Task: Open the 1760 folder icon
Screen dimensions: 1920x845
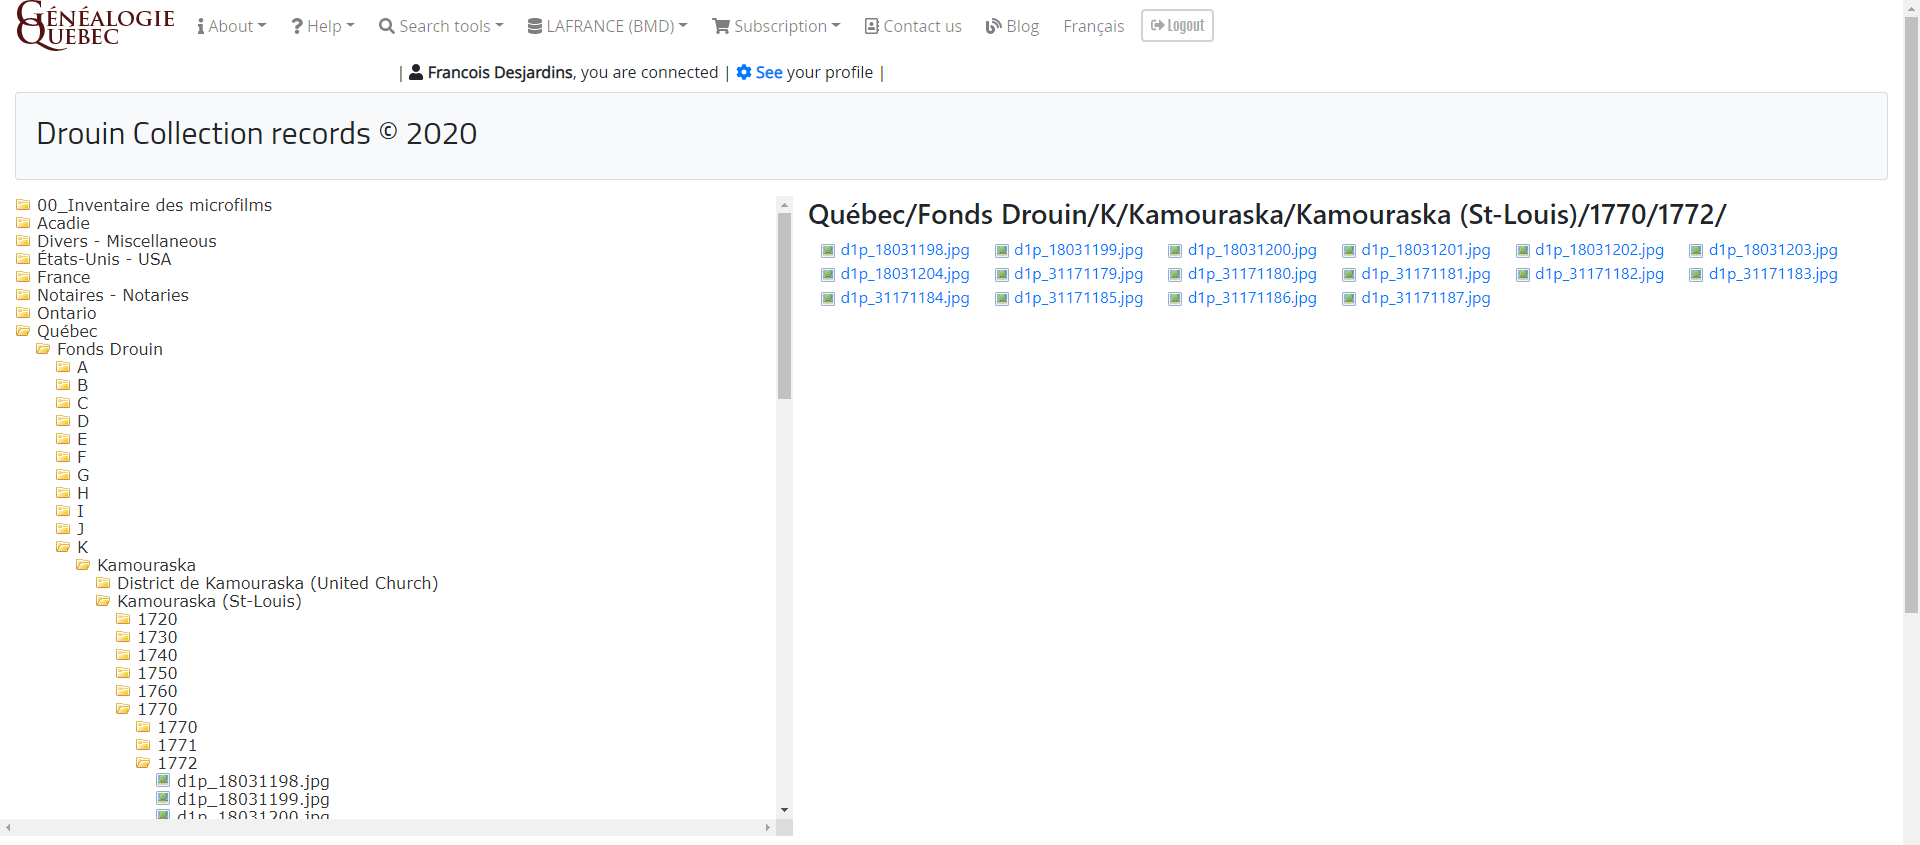Action: (x=123, y=691)
